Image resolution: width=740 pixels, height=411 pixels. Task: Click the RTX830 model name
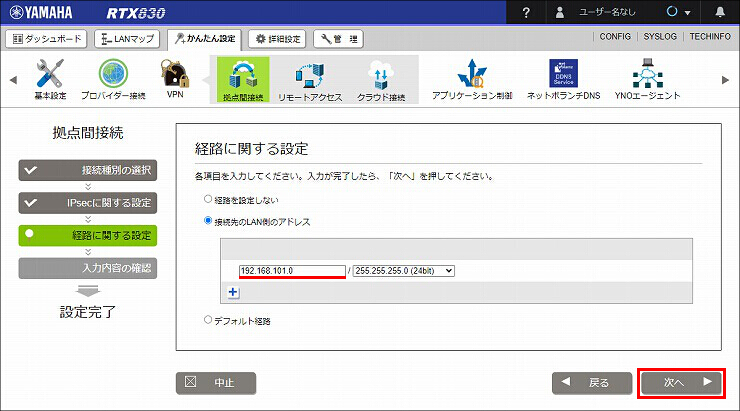point(136,13)
